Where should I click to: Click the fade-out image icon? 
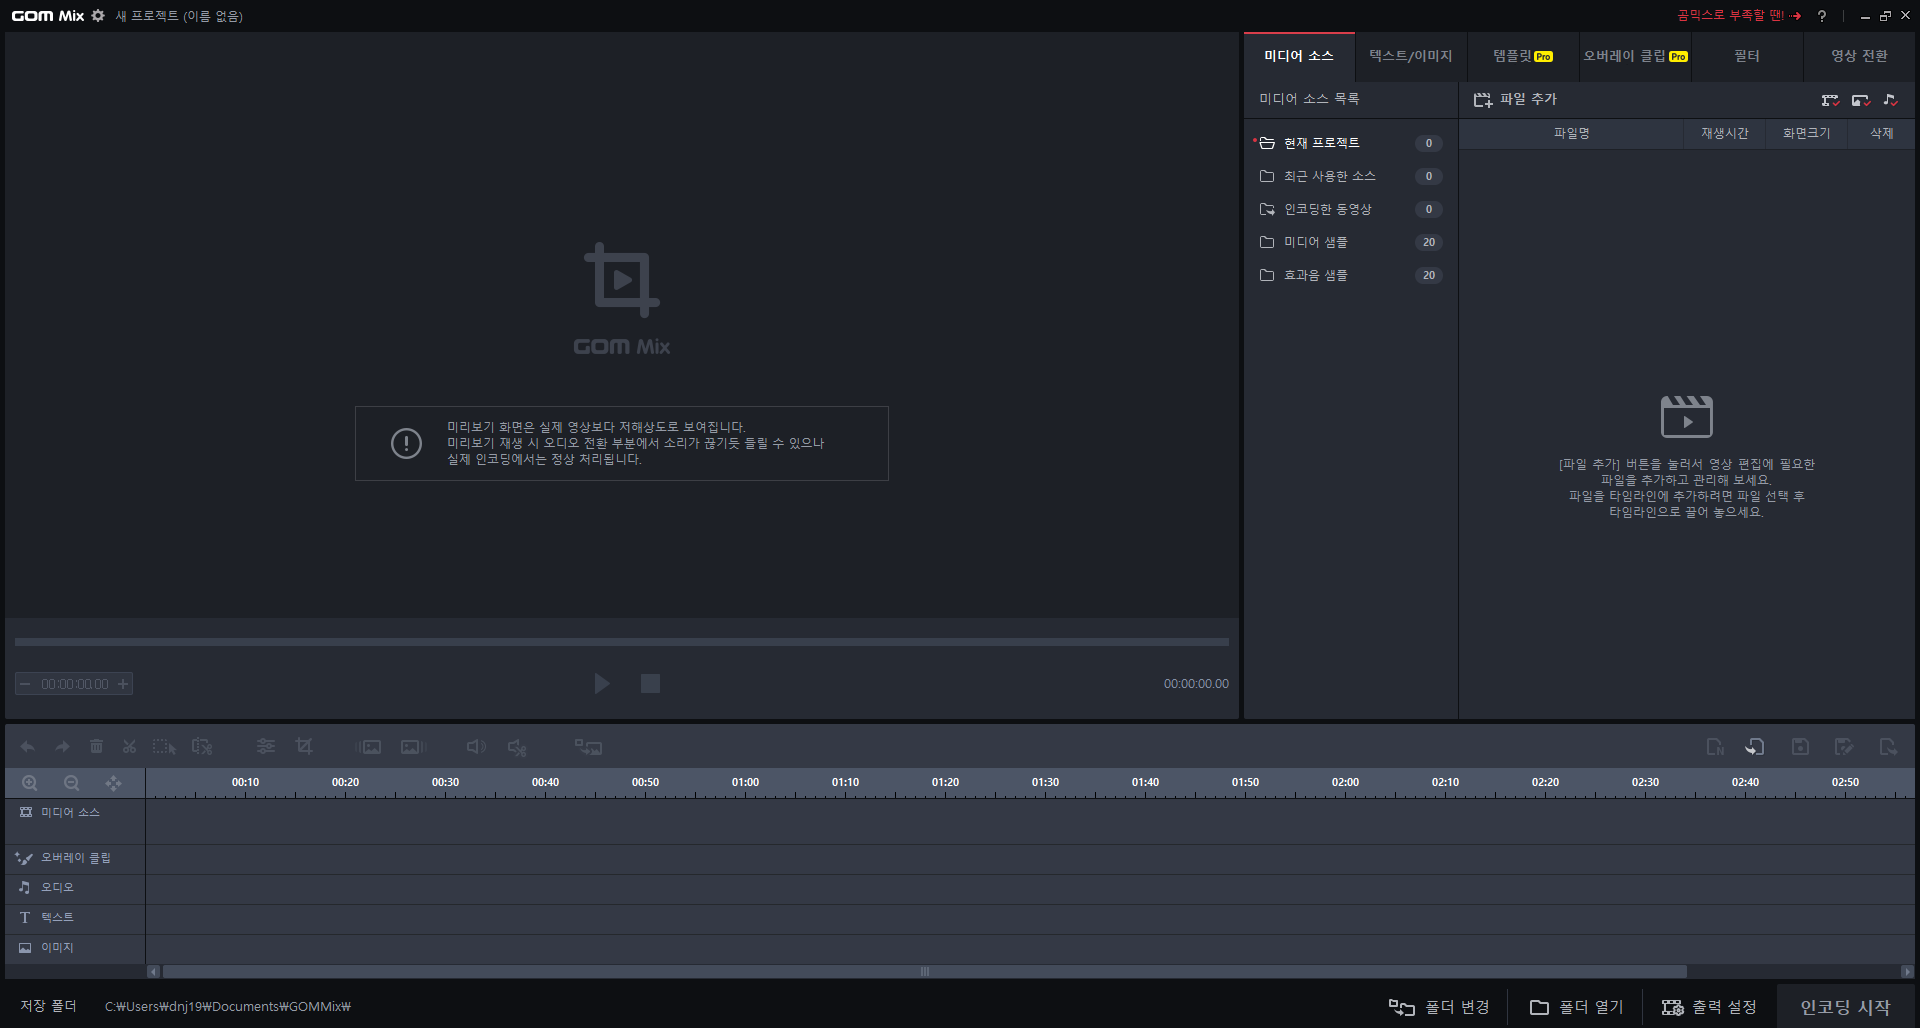(413, 747)
